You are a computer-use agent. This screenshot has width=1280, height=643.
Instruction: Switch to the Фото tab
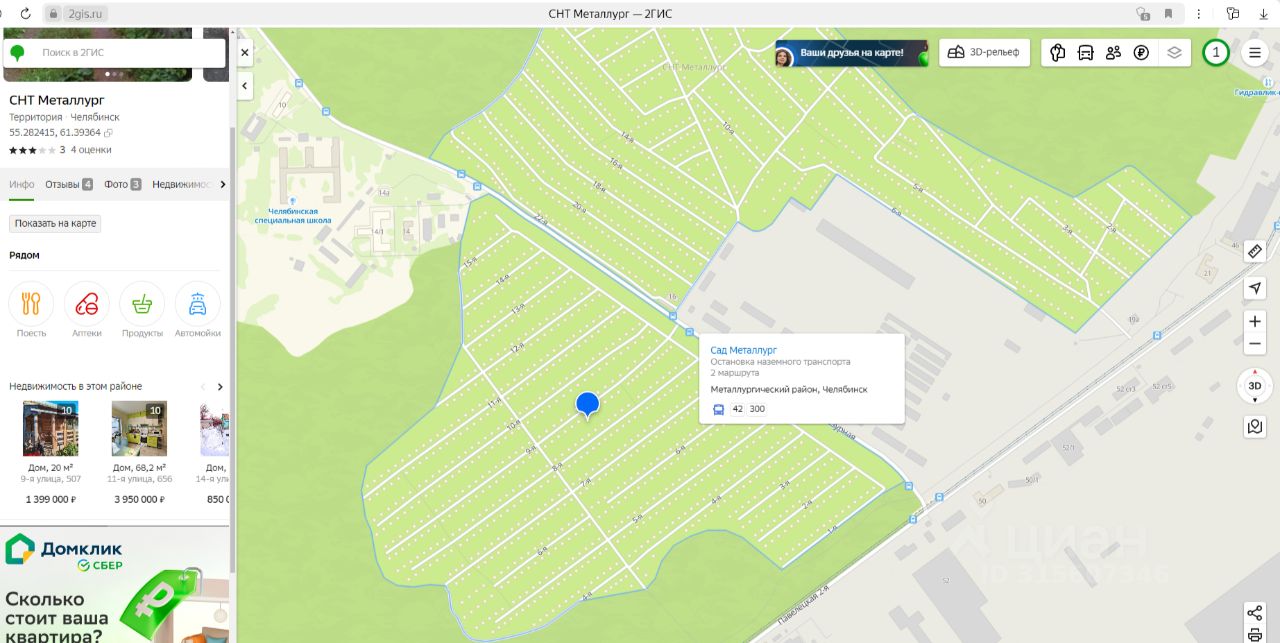click(123, 184)
